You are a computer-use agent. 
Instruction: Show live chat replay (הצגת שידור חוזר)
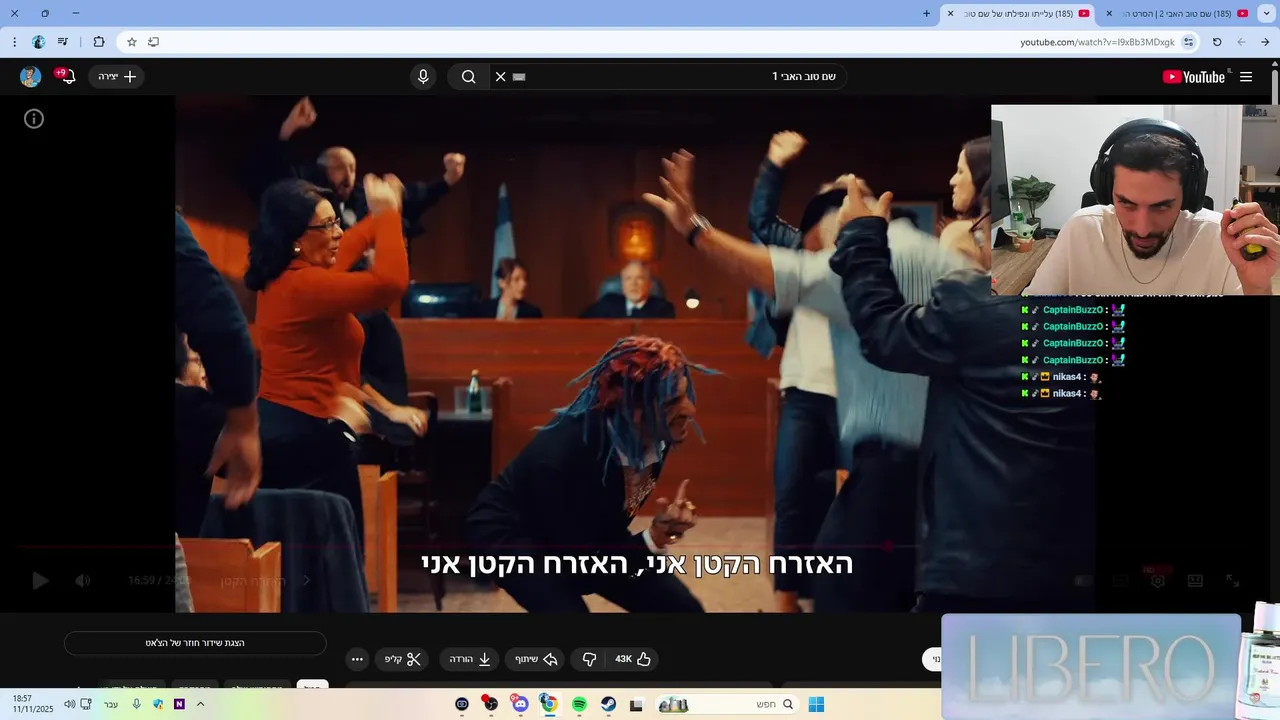click(195, 643)
